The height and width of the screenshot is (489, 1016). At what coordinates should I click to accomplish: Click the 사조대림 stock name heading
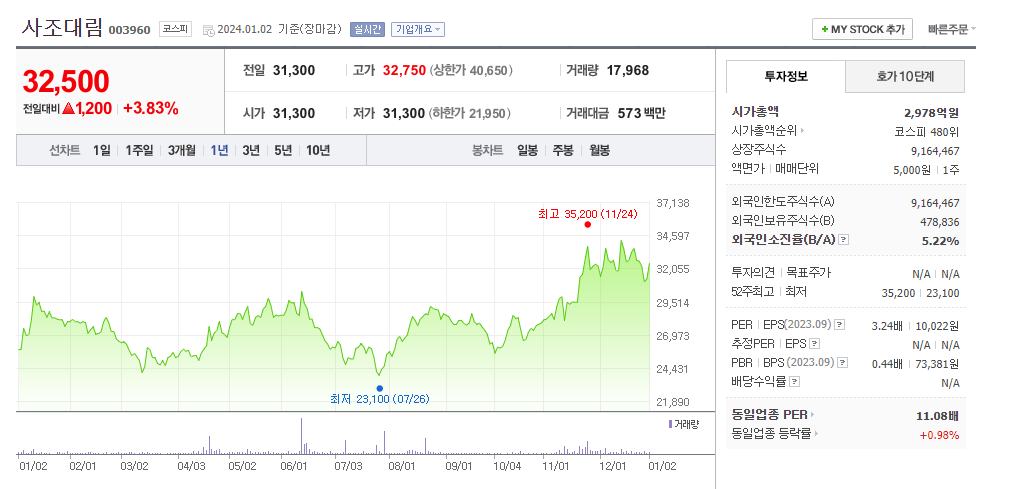[62, 28]
